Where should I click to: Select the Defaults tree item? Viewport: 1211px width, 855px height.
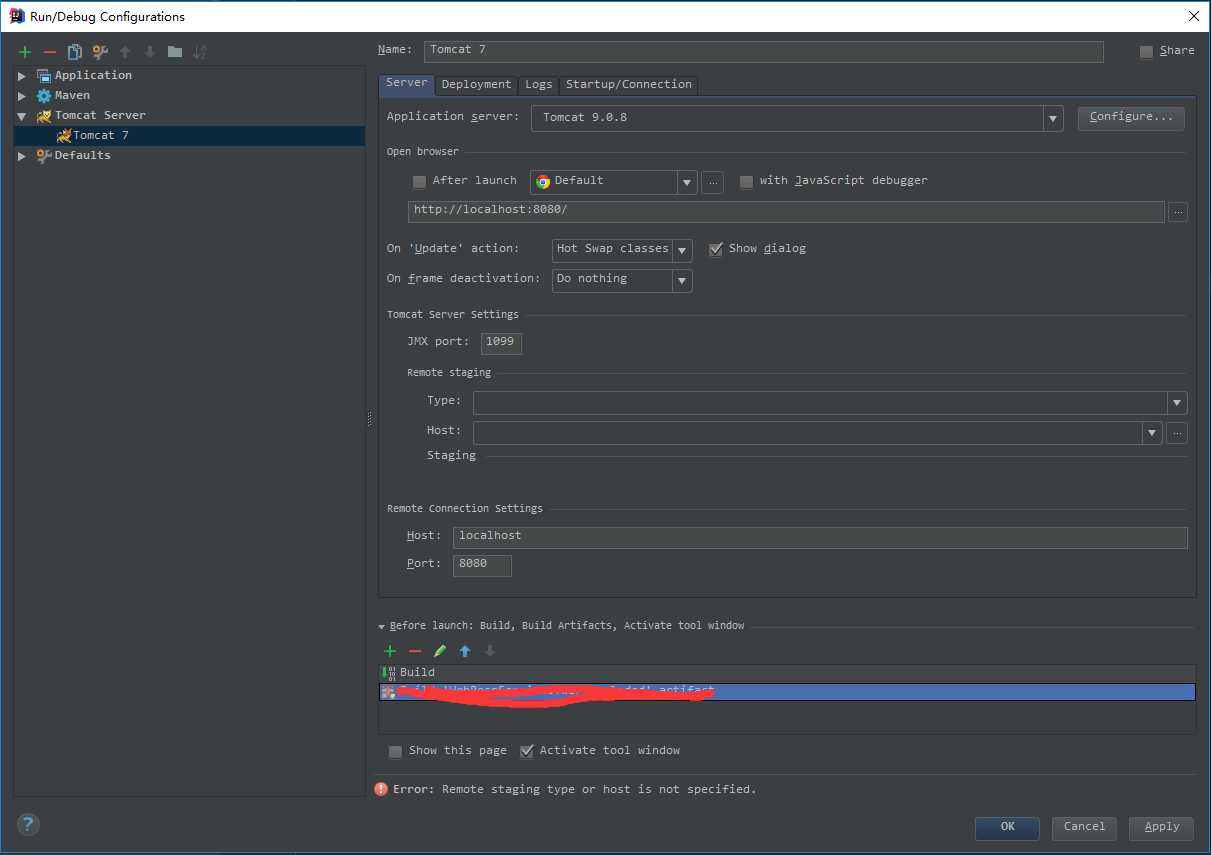(x=83, y=156)
